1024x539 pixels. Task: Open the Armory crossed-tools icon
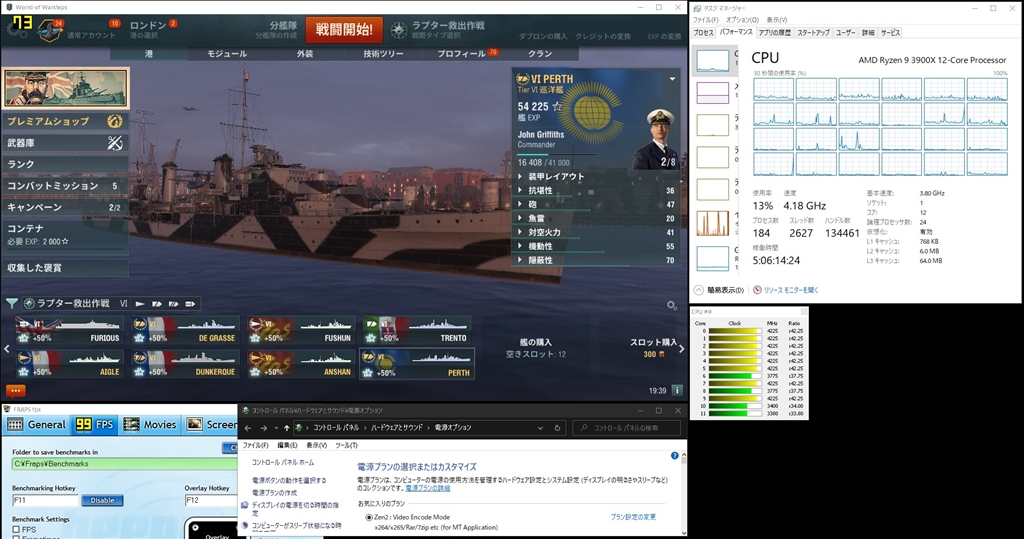coord(115,142)
